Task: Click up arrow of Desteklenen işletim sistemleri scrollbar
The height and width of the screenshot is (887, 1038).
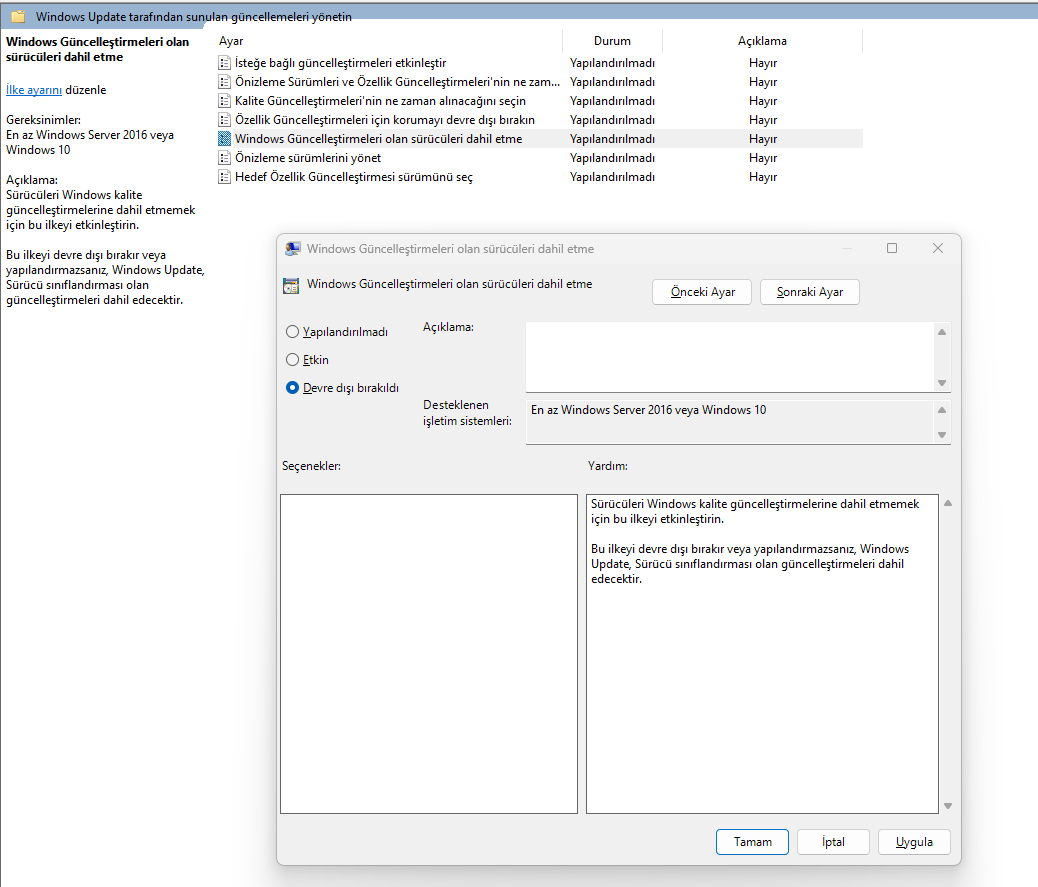Action: [942, 410]
